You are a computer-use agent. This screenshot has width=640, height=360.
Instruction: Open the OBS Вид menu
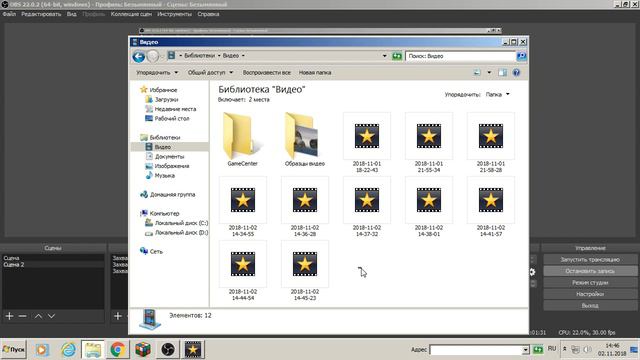[x=71, y=14]
